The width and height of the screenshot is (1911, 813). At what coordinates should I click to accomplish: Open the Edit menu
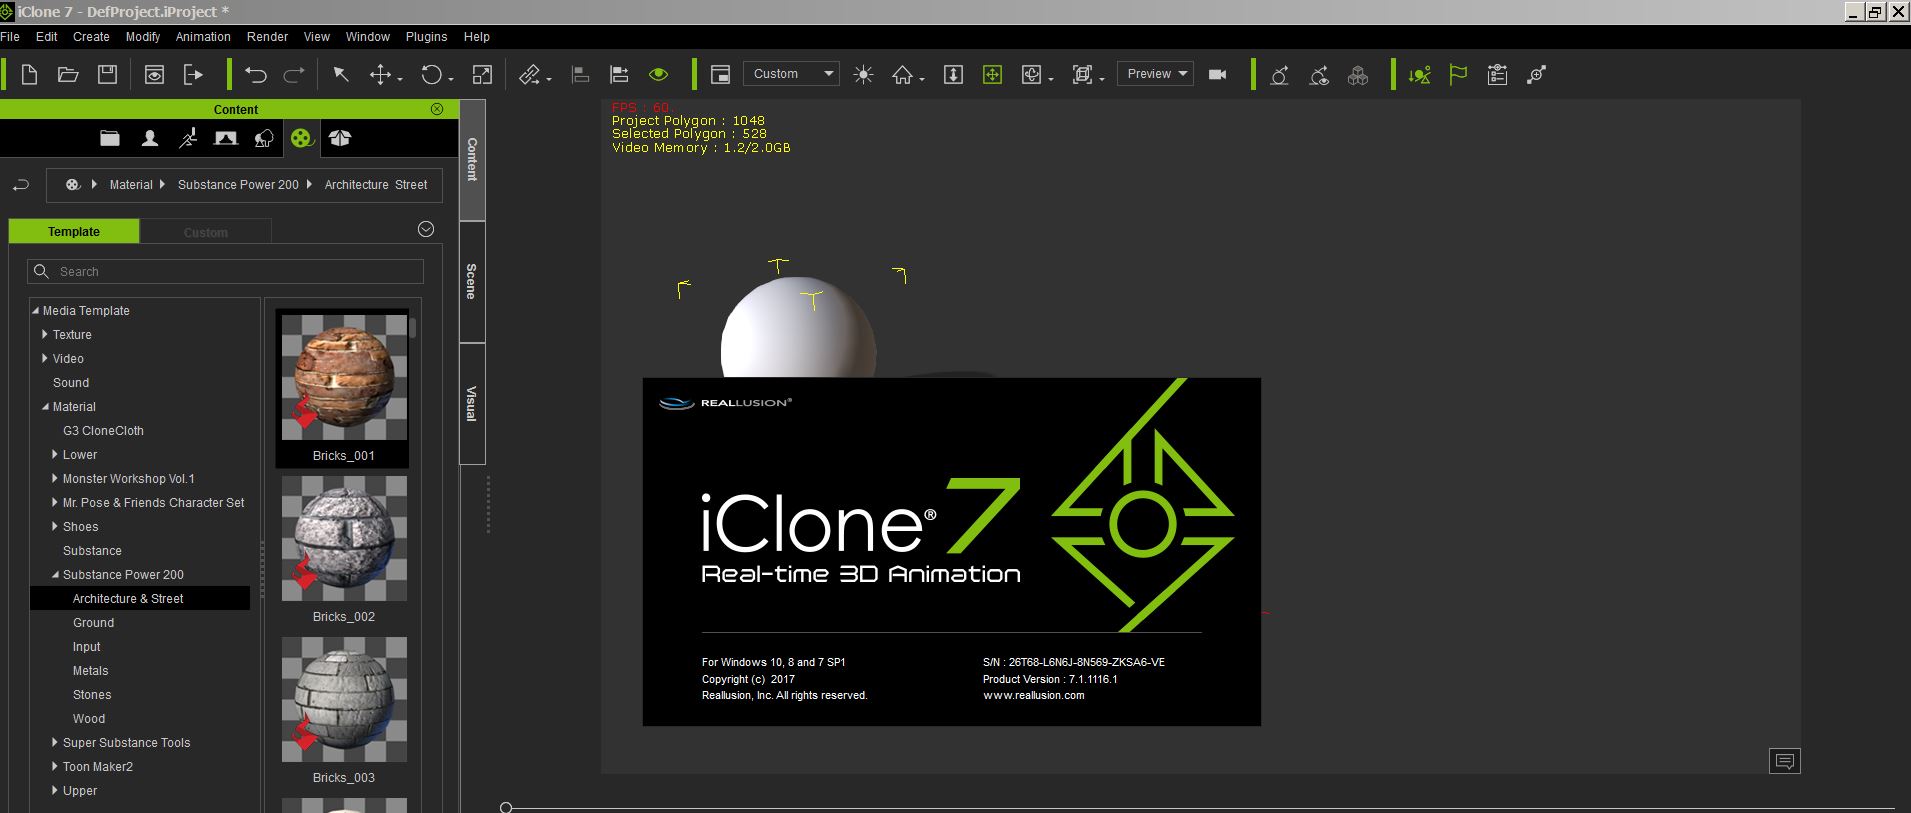[x=46, y=36]
